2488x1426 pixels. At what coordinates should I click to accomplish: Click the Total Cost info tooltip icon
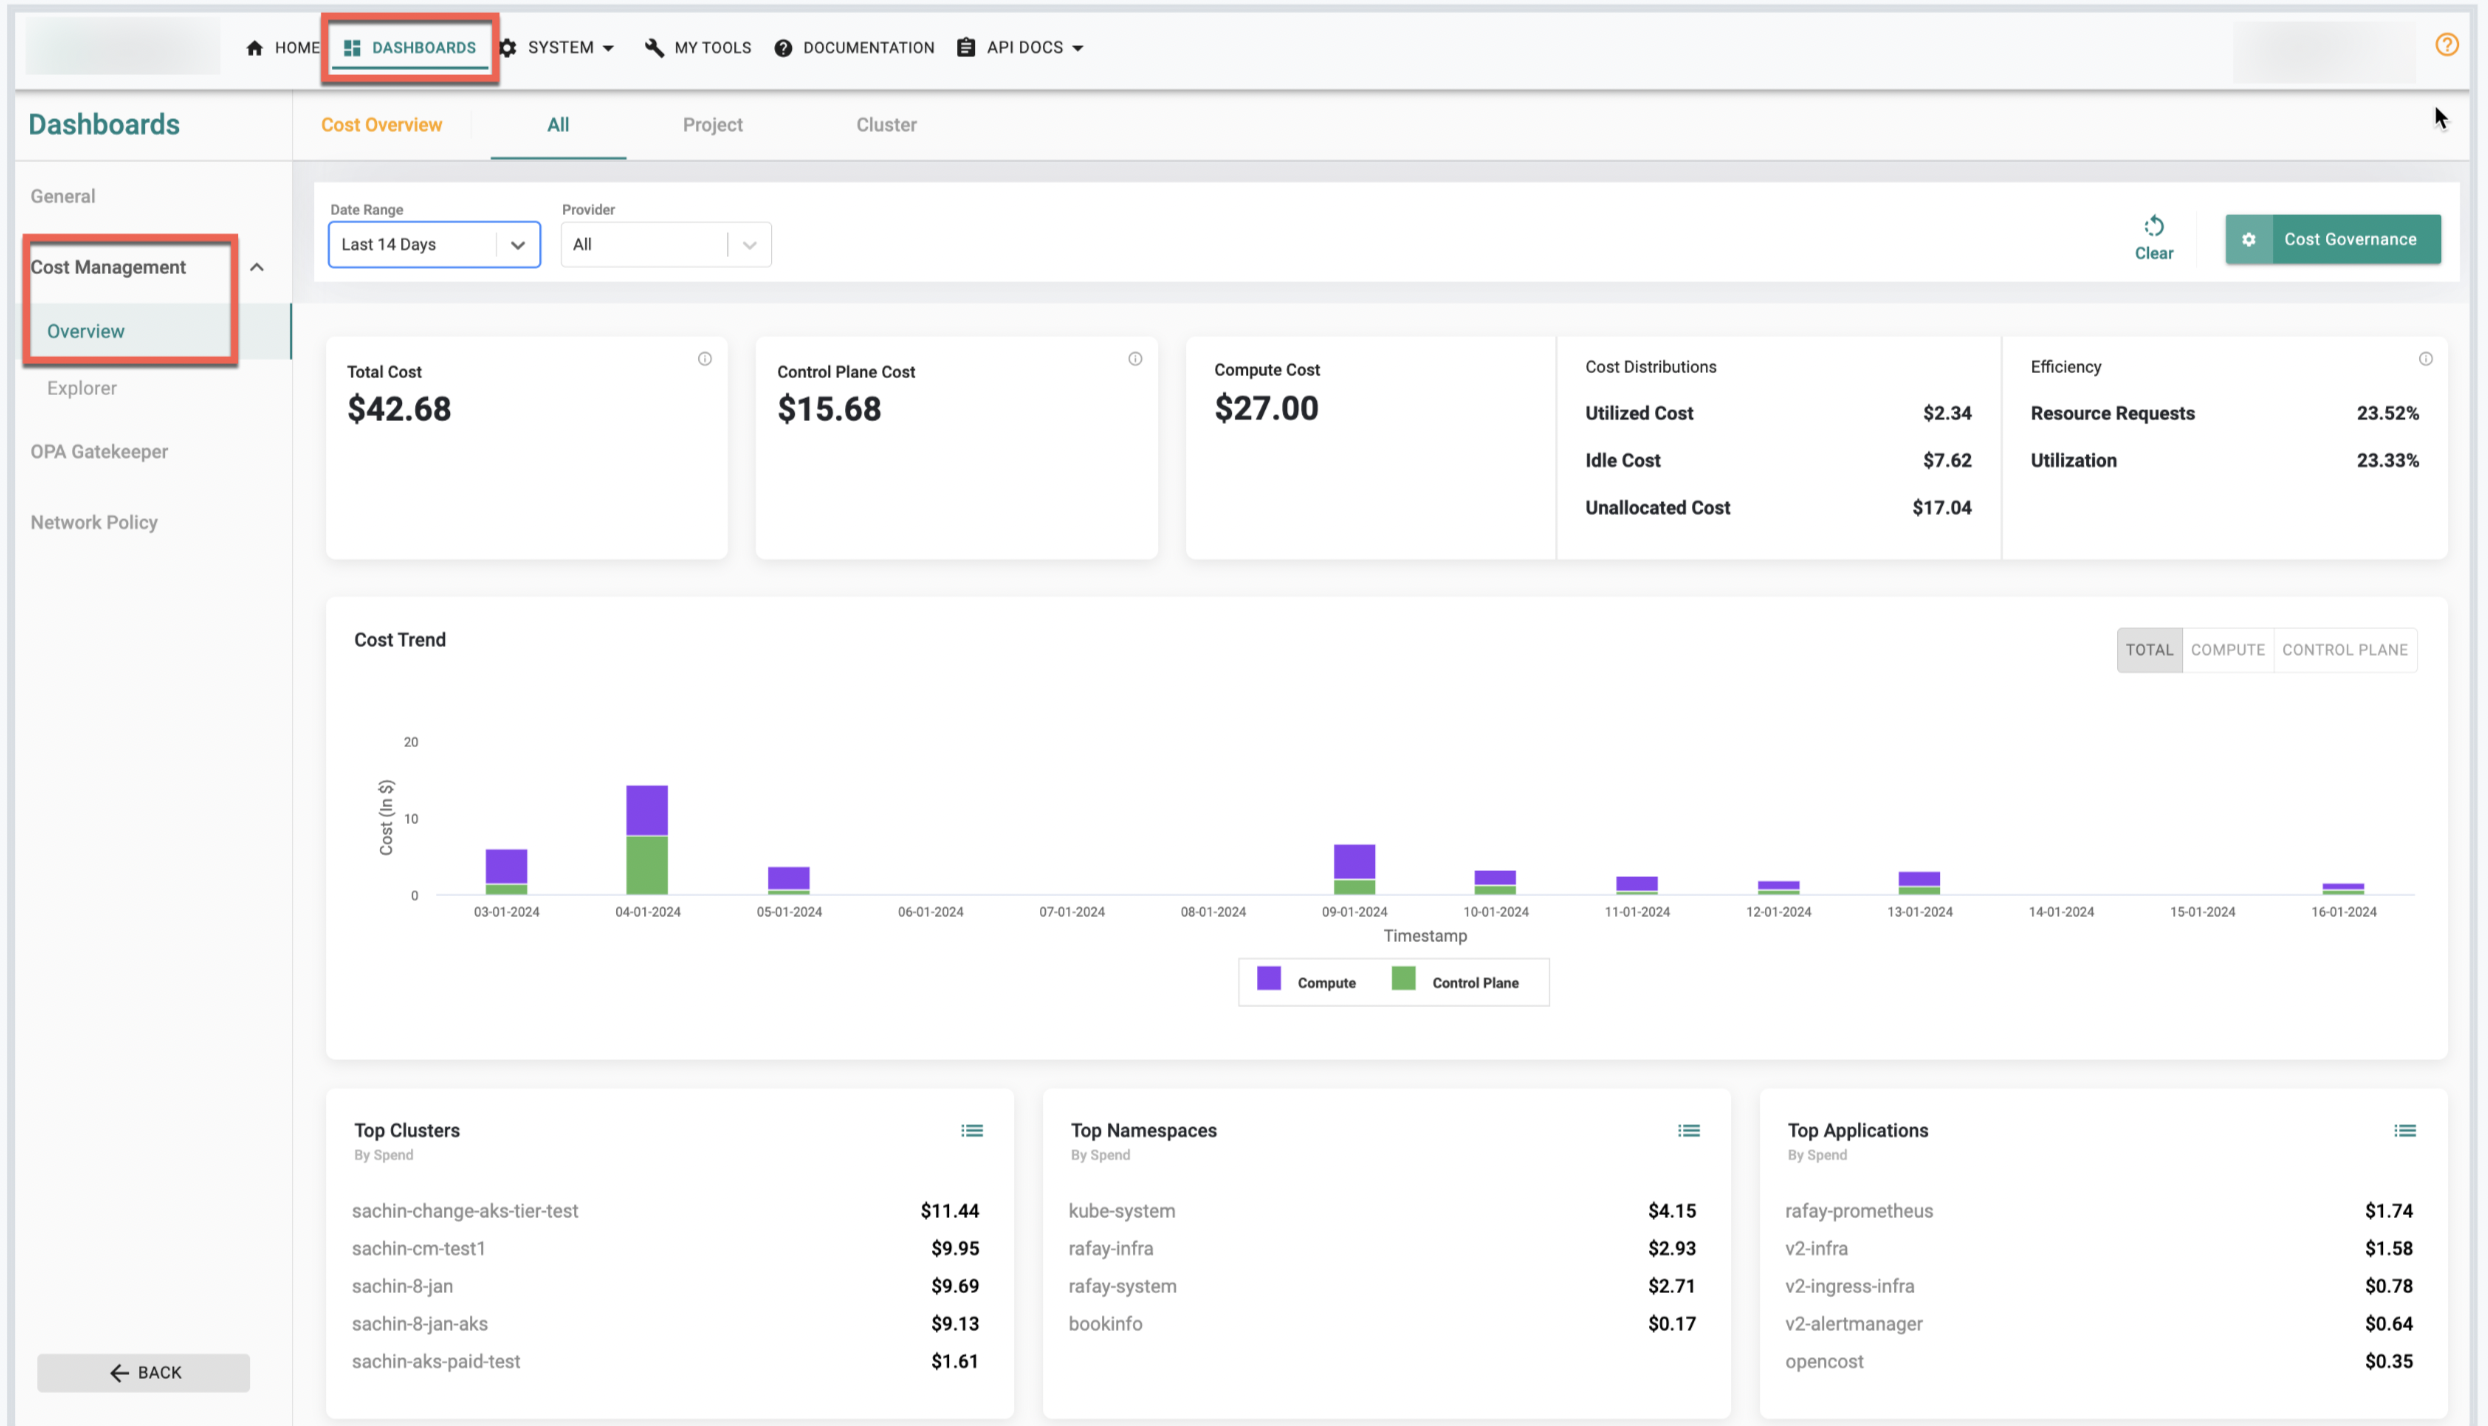(702, 360)
